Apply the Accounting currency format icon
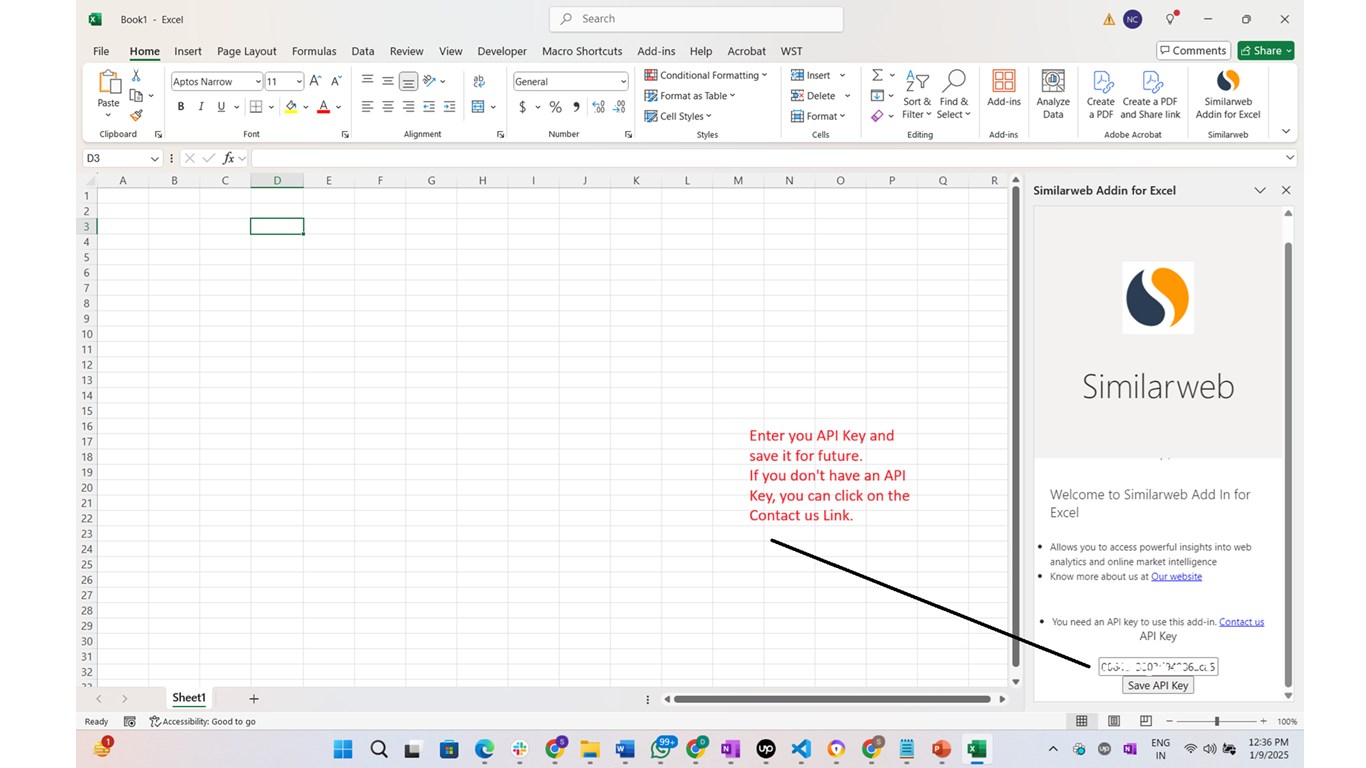This screenshot has height=768, width=1366. pos(522,107)
